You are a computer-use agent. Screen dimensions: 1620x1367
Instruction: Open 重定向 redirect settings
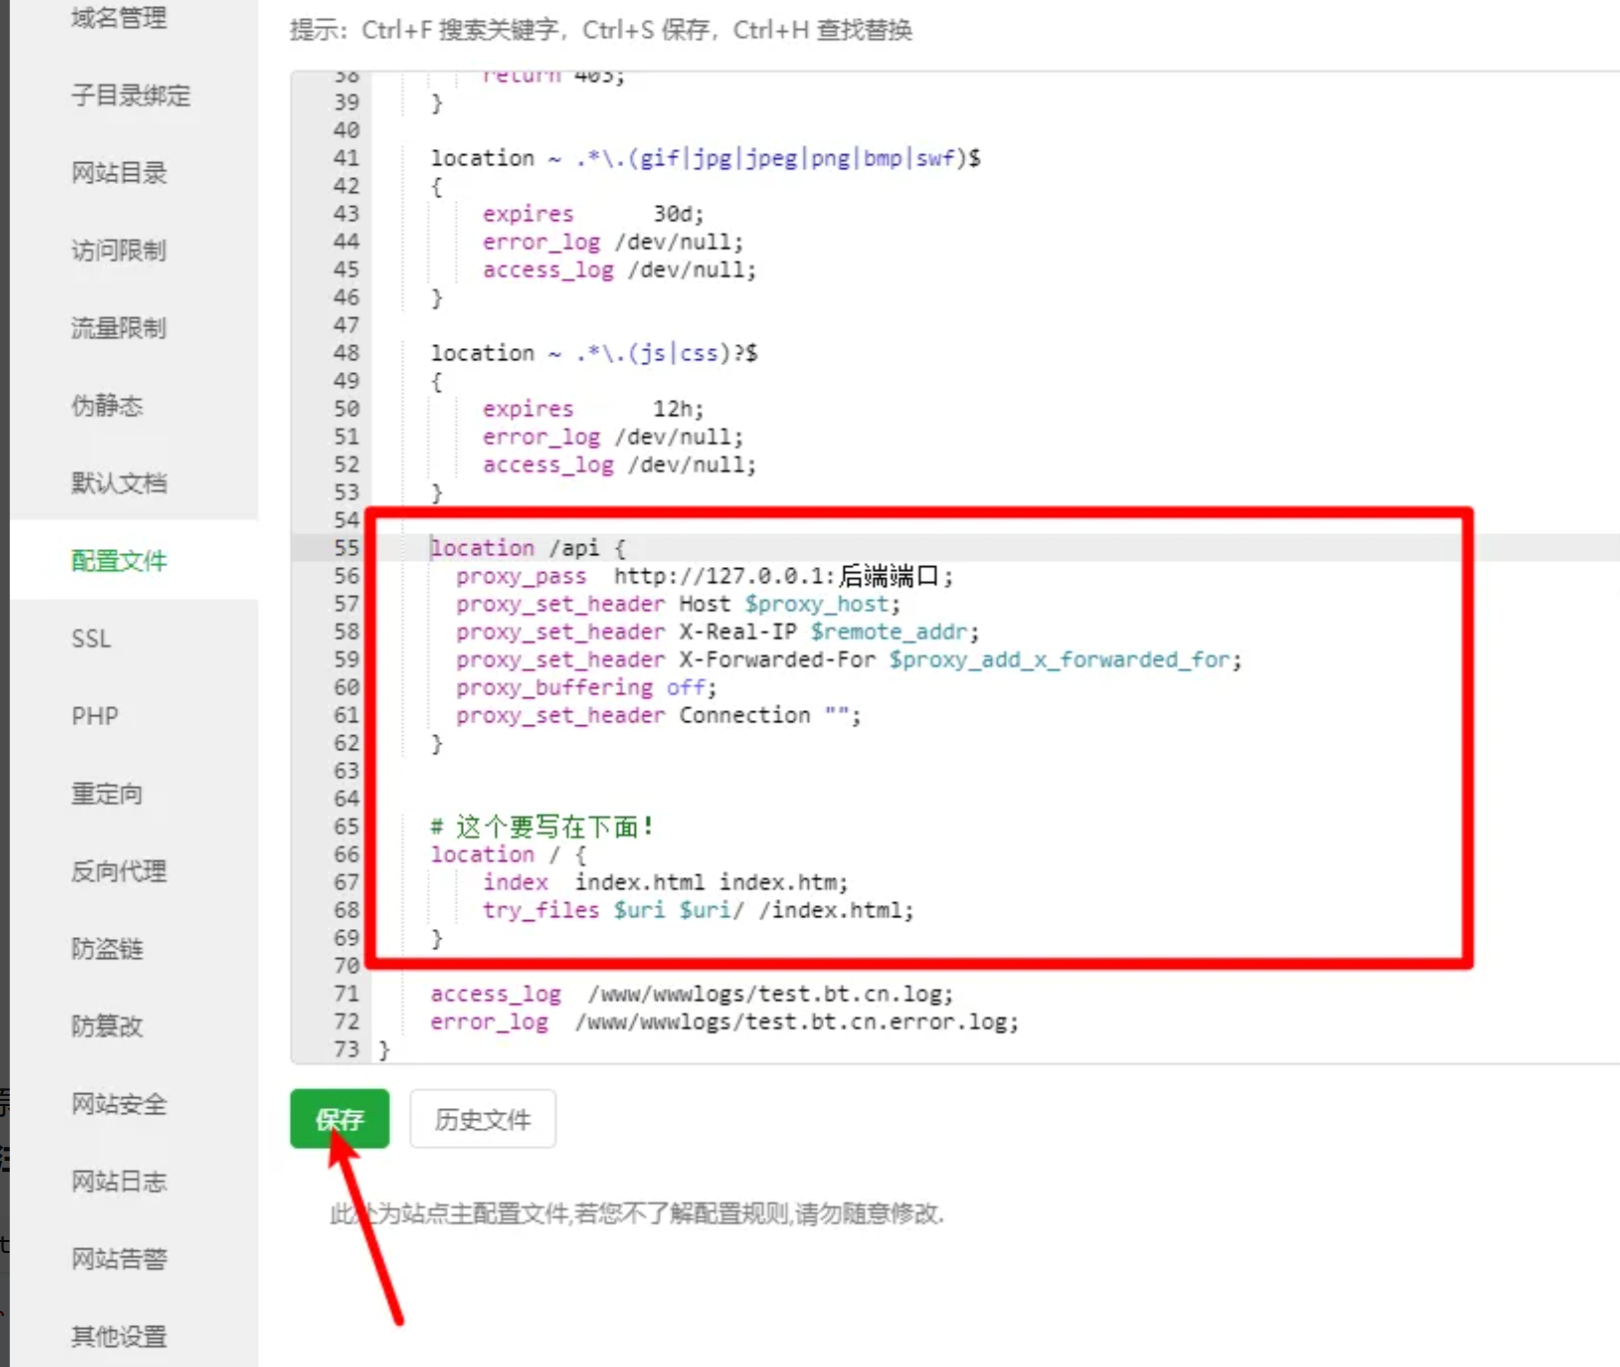[x=107, y=793]
